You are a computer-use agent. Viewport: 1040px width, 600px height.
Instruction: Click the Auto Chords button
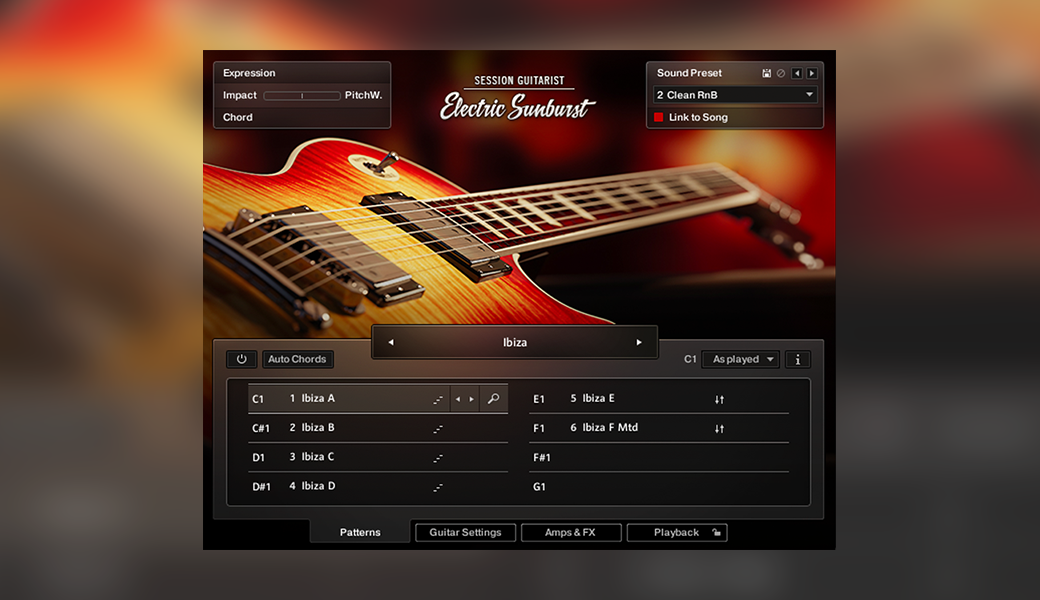tap(297, 359)
